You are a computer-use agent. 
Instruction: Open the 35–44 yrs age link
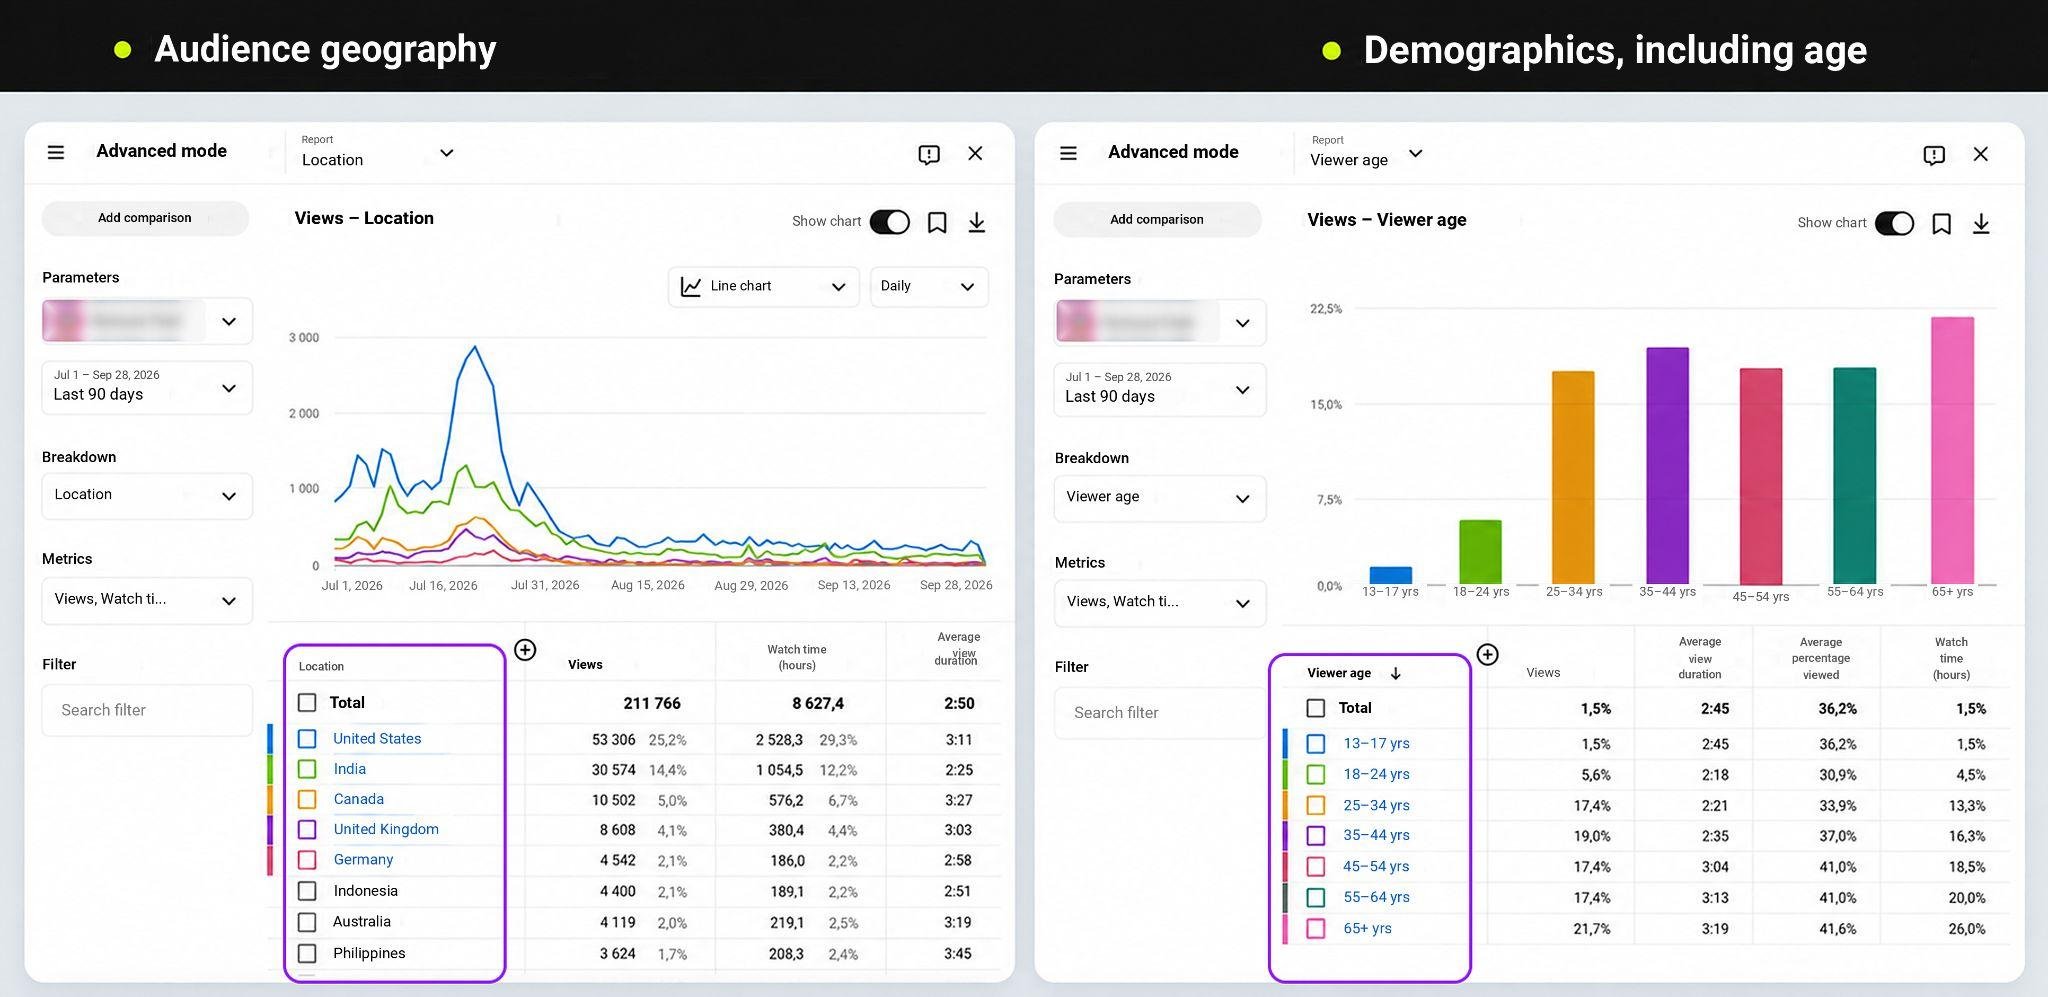(1376, 835)
